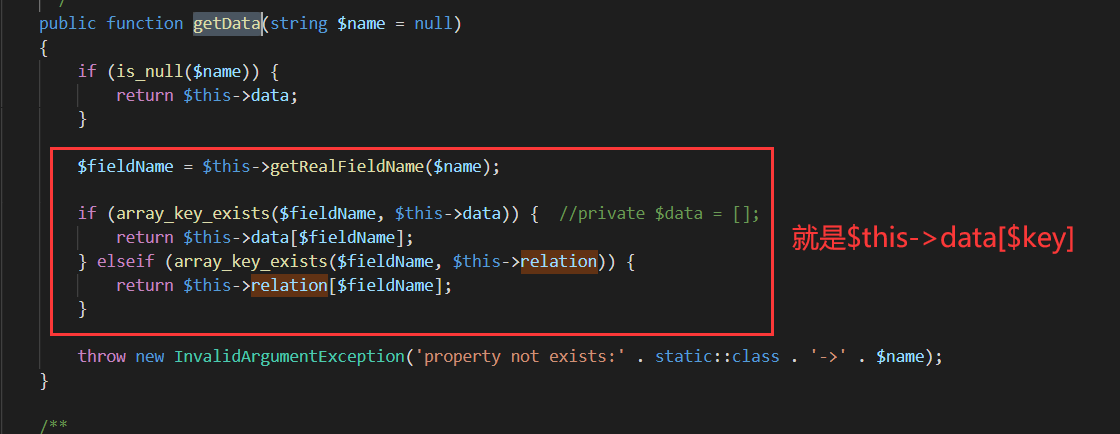Click return $this->data; statement
Screen dimensions: 1120x434
[x=207, y=96]
